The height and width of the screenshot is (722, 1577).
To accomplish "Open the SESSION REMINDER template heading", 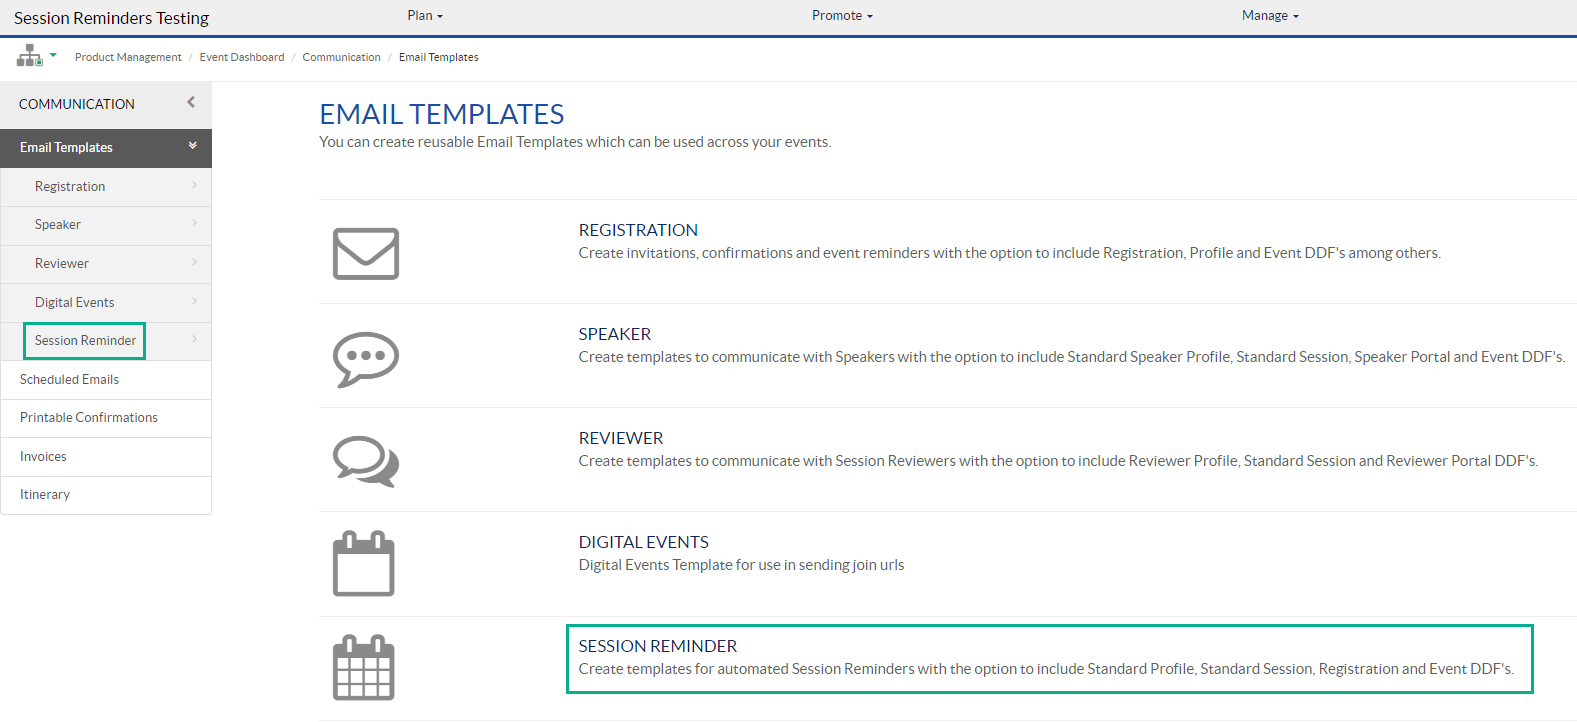I will [658, 646].
